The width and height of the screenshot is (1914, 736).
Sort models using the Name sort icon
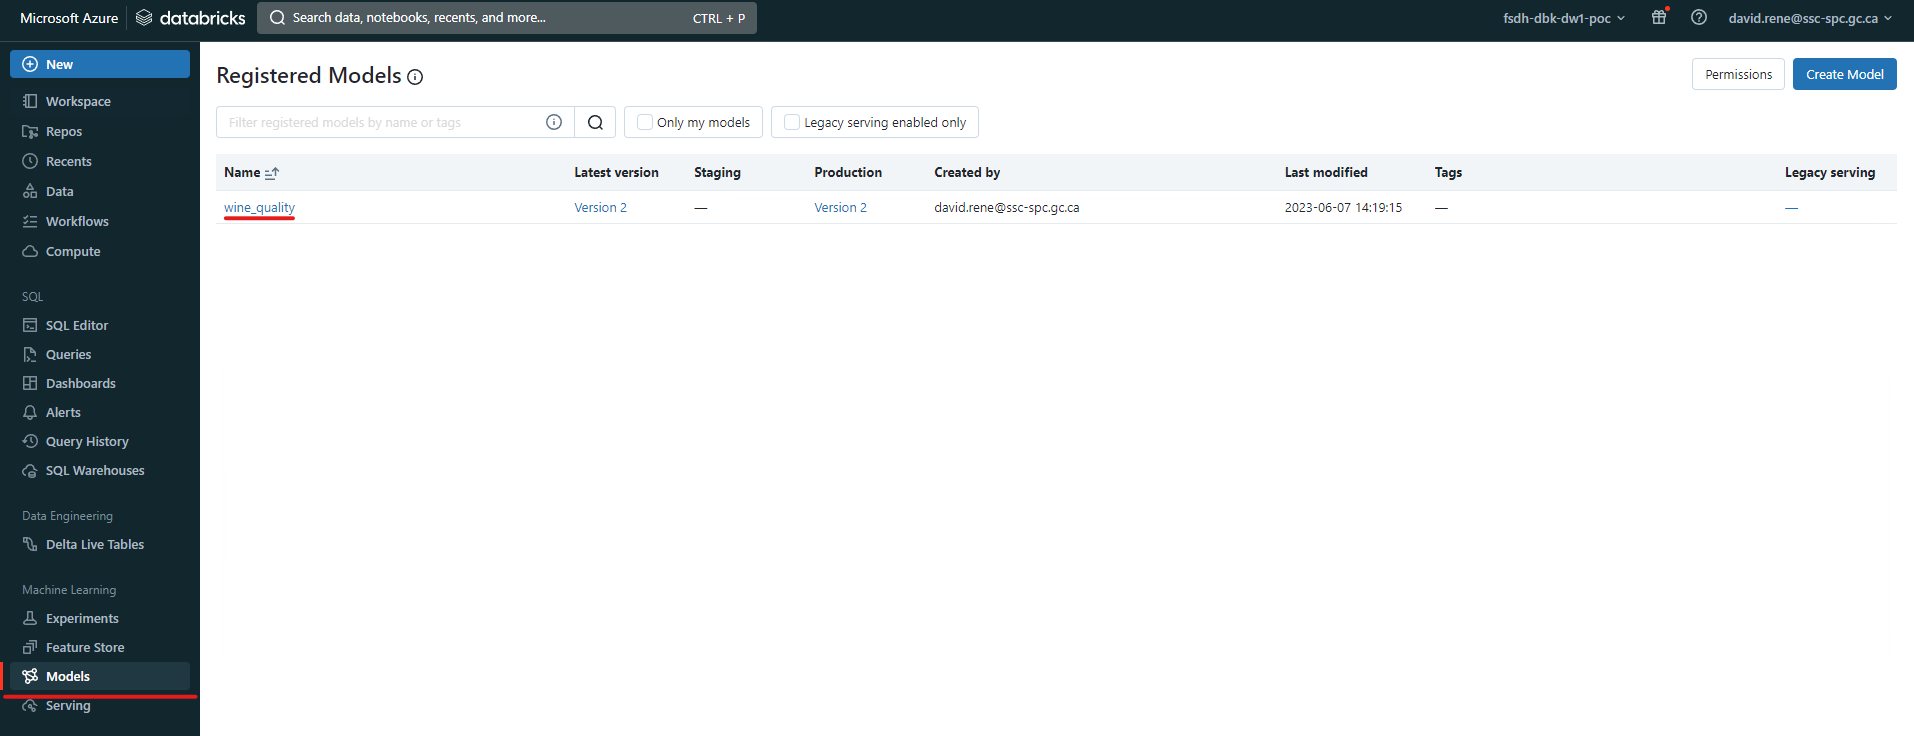(x=272, y=173)
